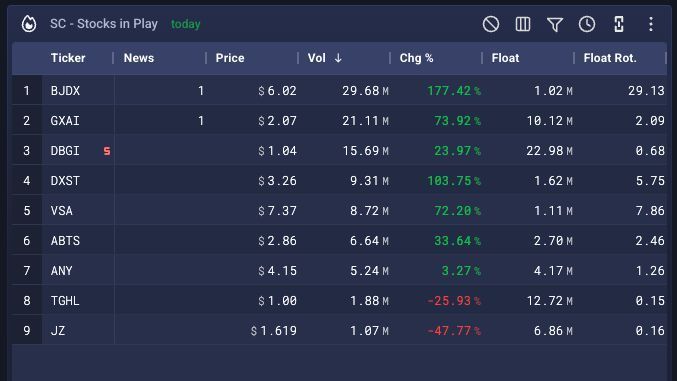Click the 15.69 M volume cell
This screenshot has width=677, height=381.
pos(365,151)
